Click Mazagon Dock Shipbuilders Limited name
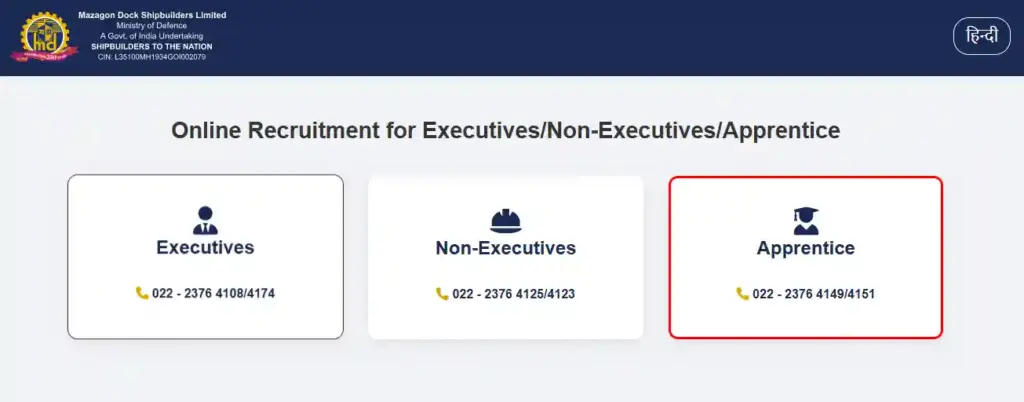Screen dimensions: 1024x402 coord(152,15)
